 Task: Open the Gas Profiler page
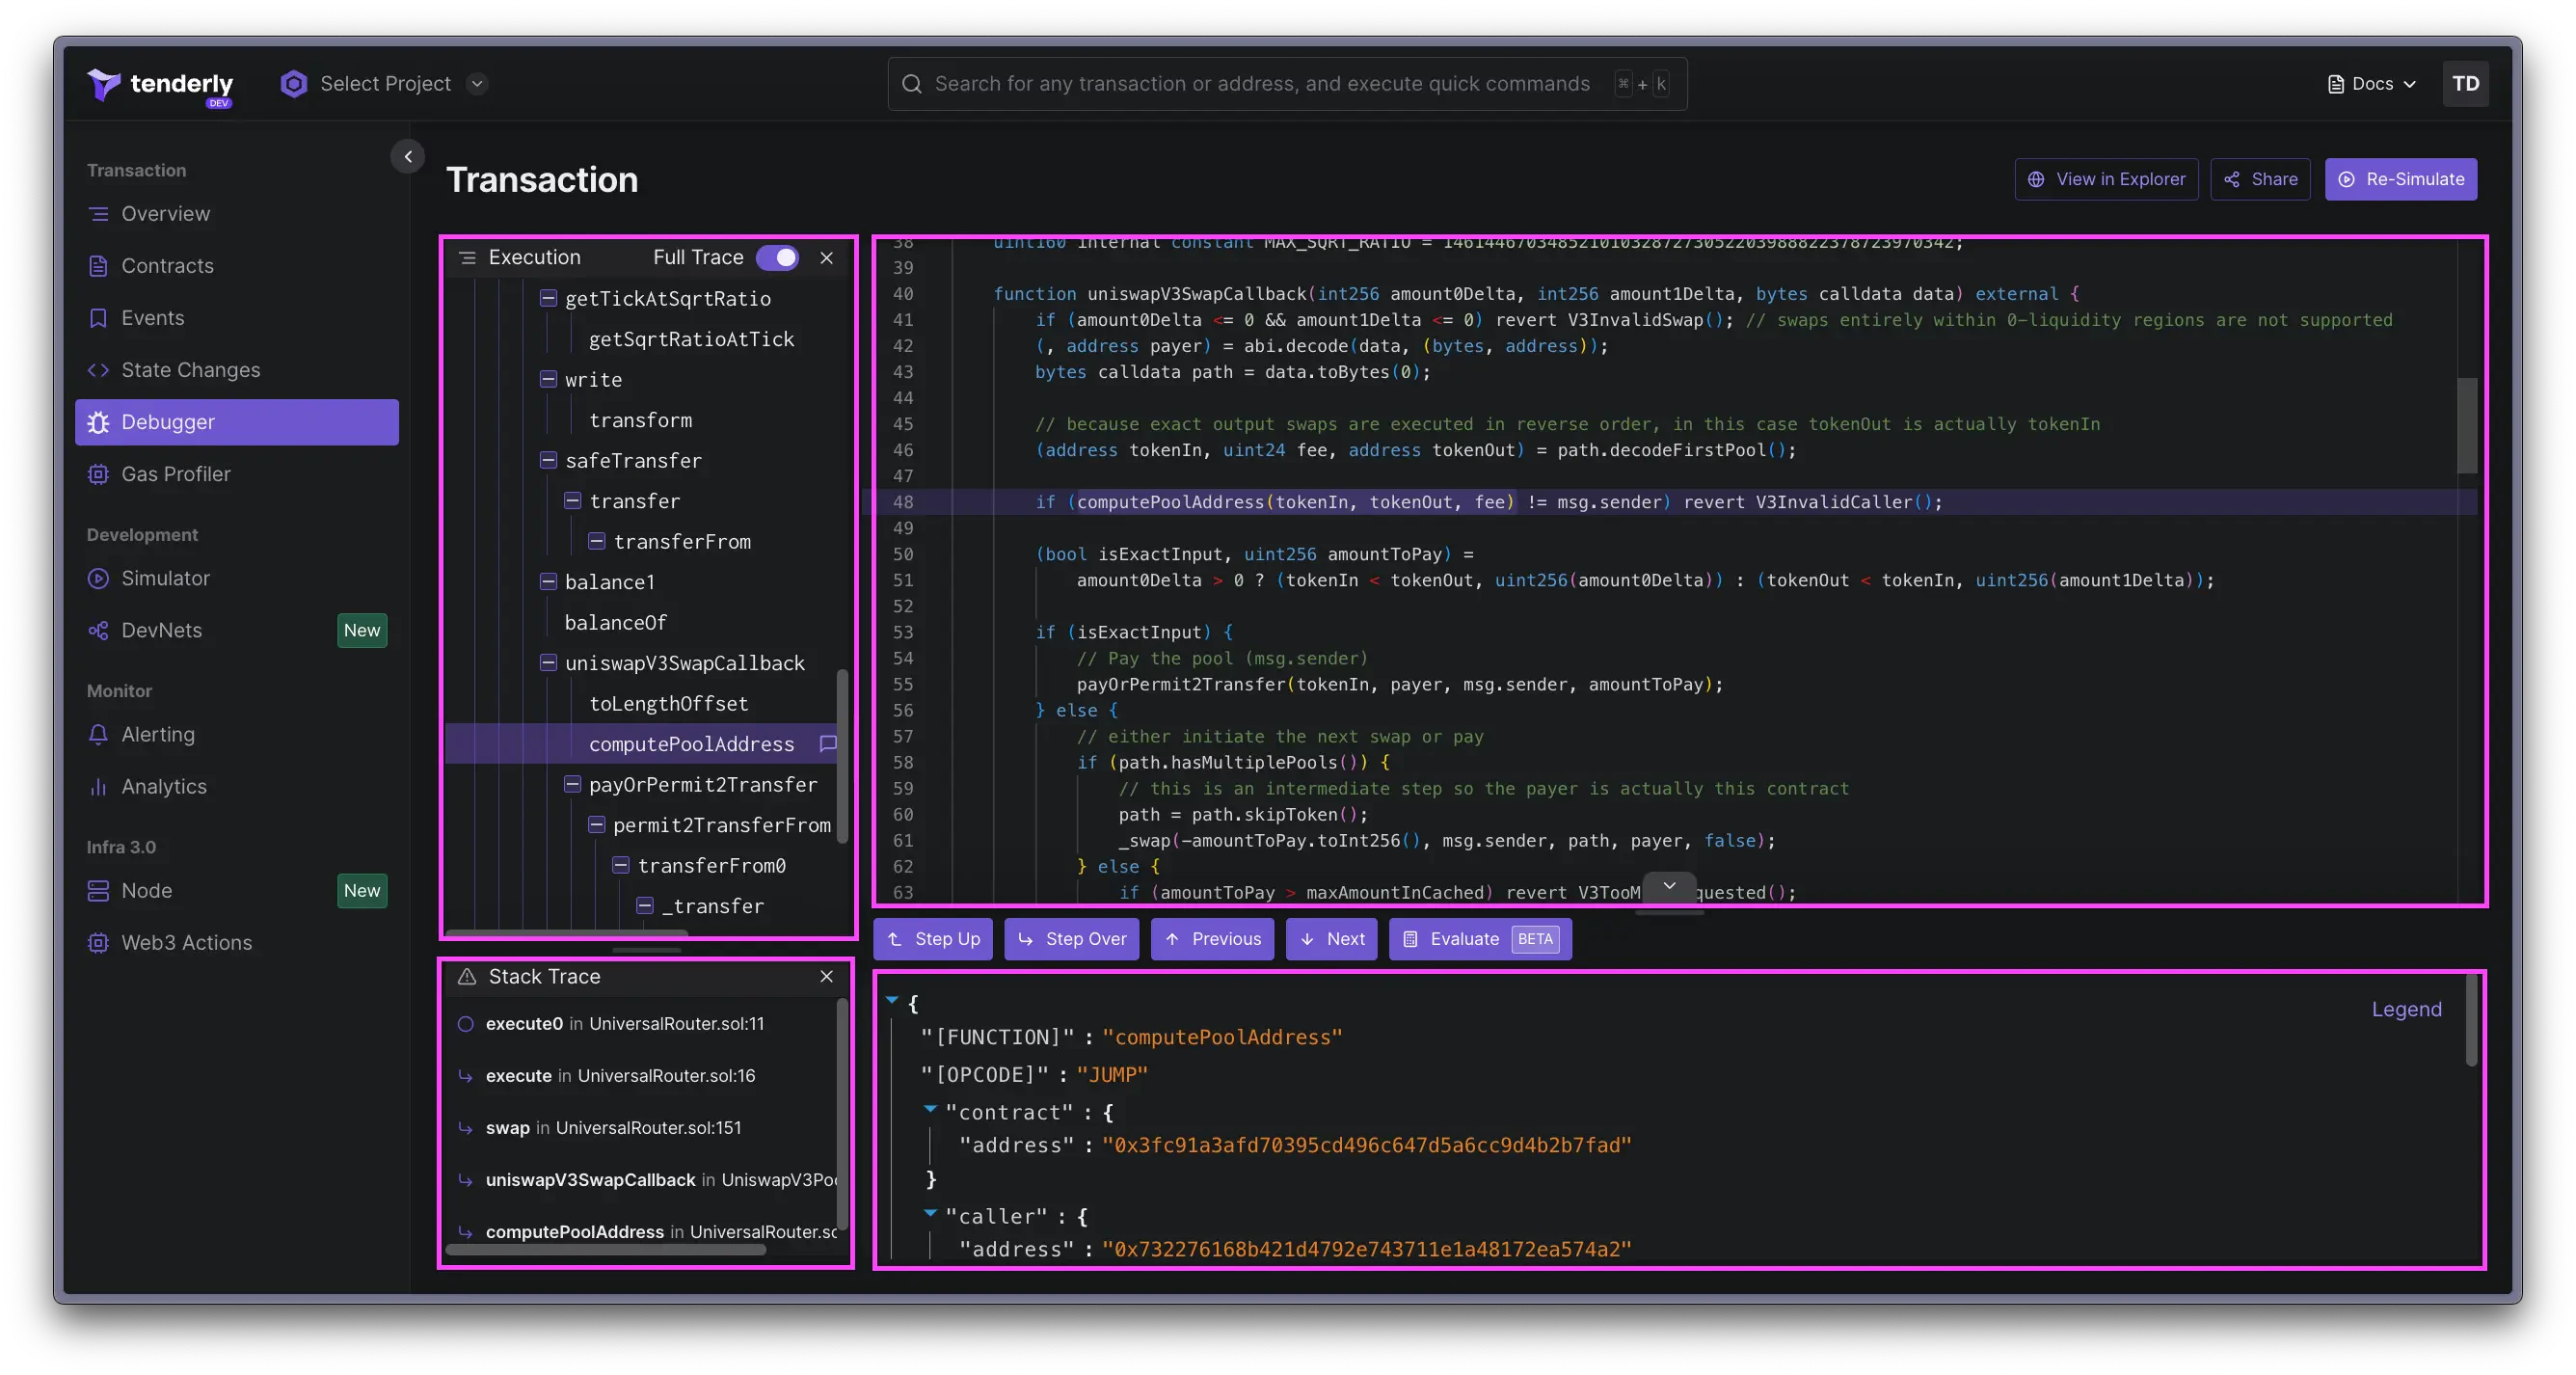[x=237, y=474]
